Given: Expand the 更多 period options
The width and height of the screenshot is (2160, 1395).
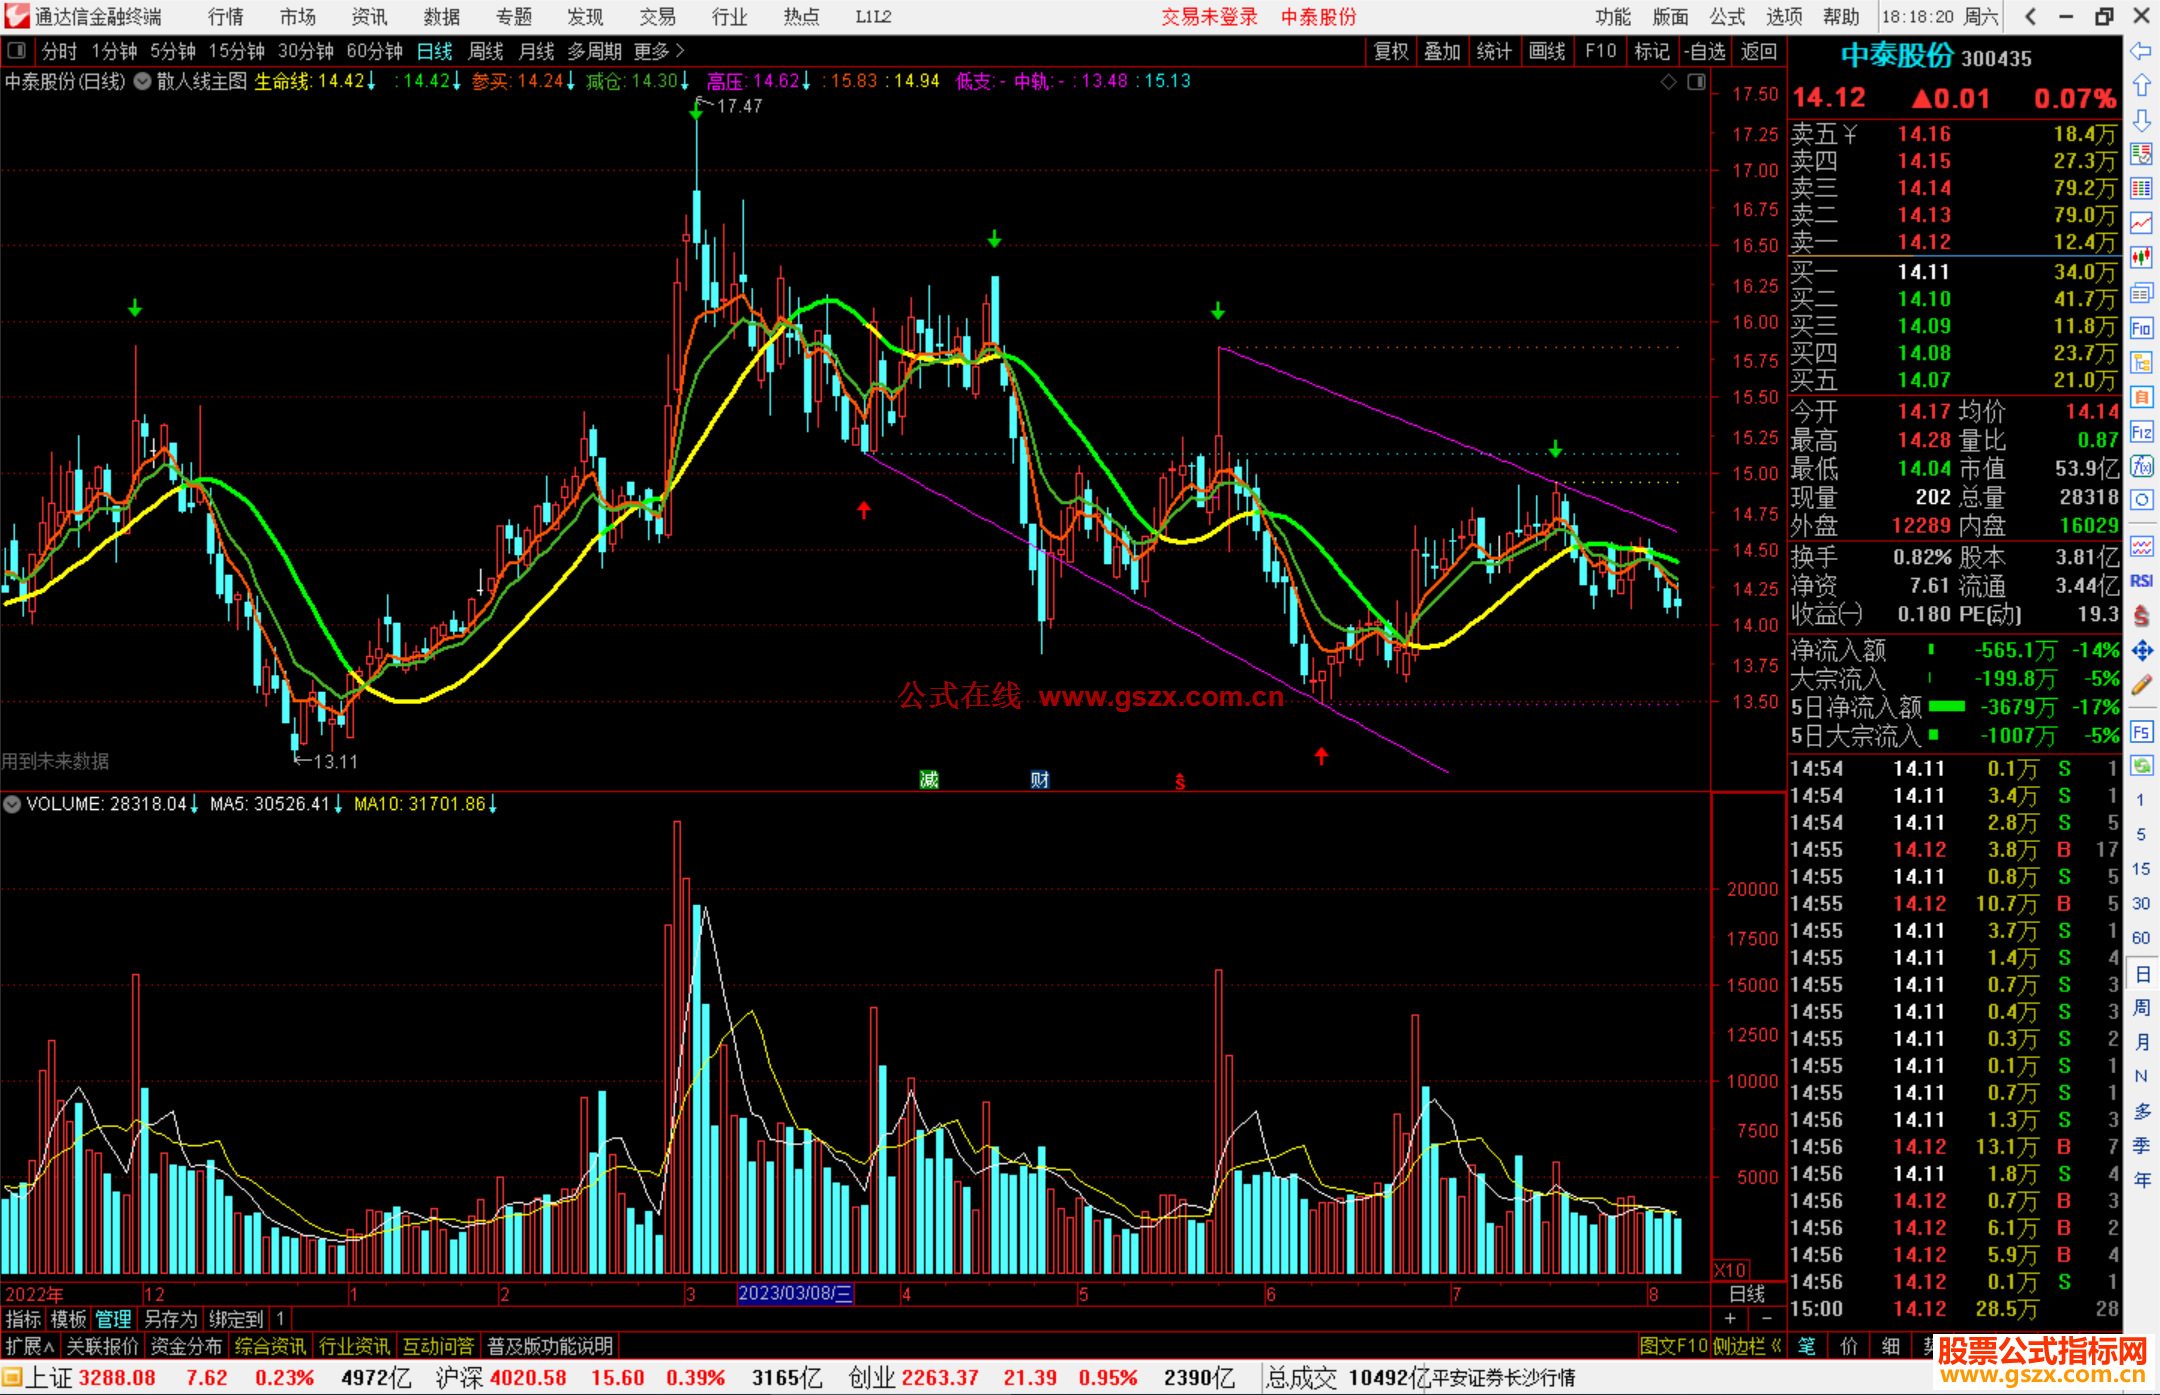Looking at the screenshot, I should [658, 51].
